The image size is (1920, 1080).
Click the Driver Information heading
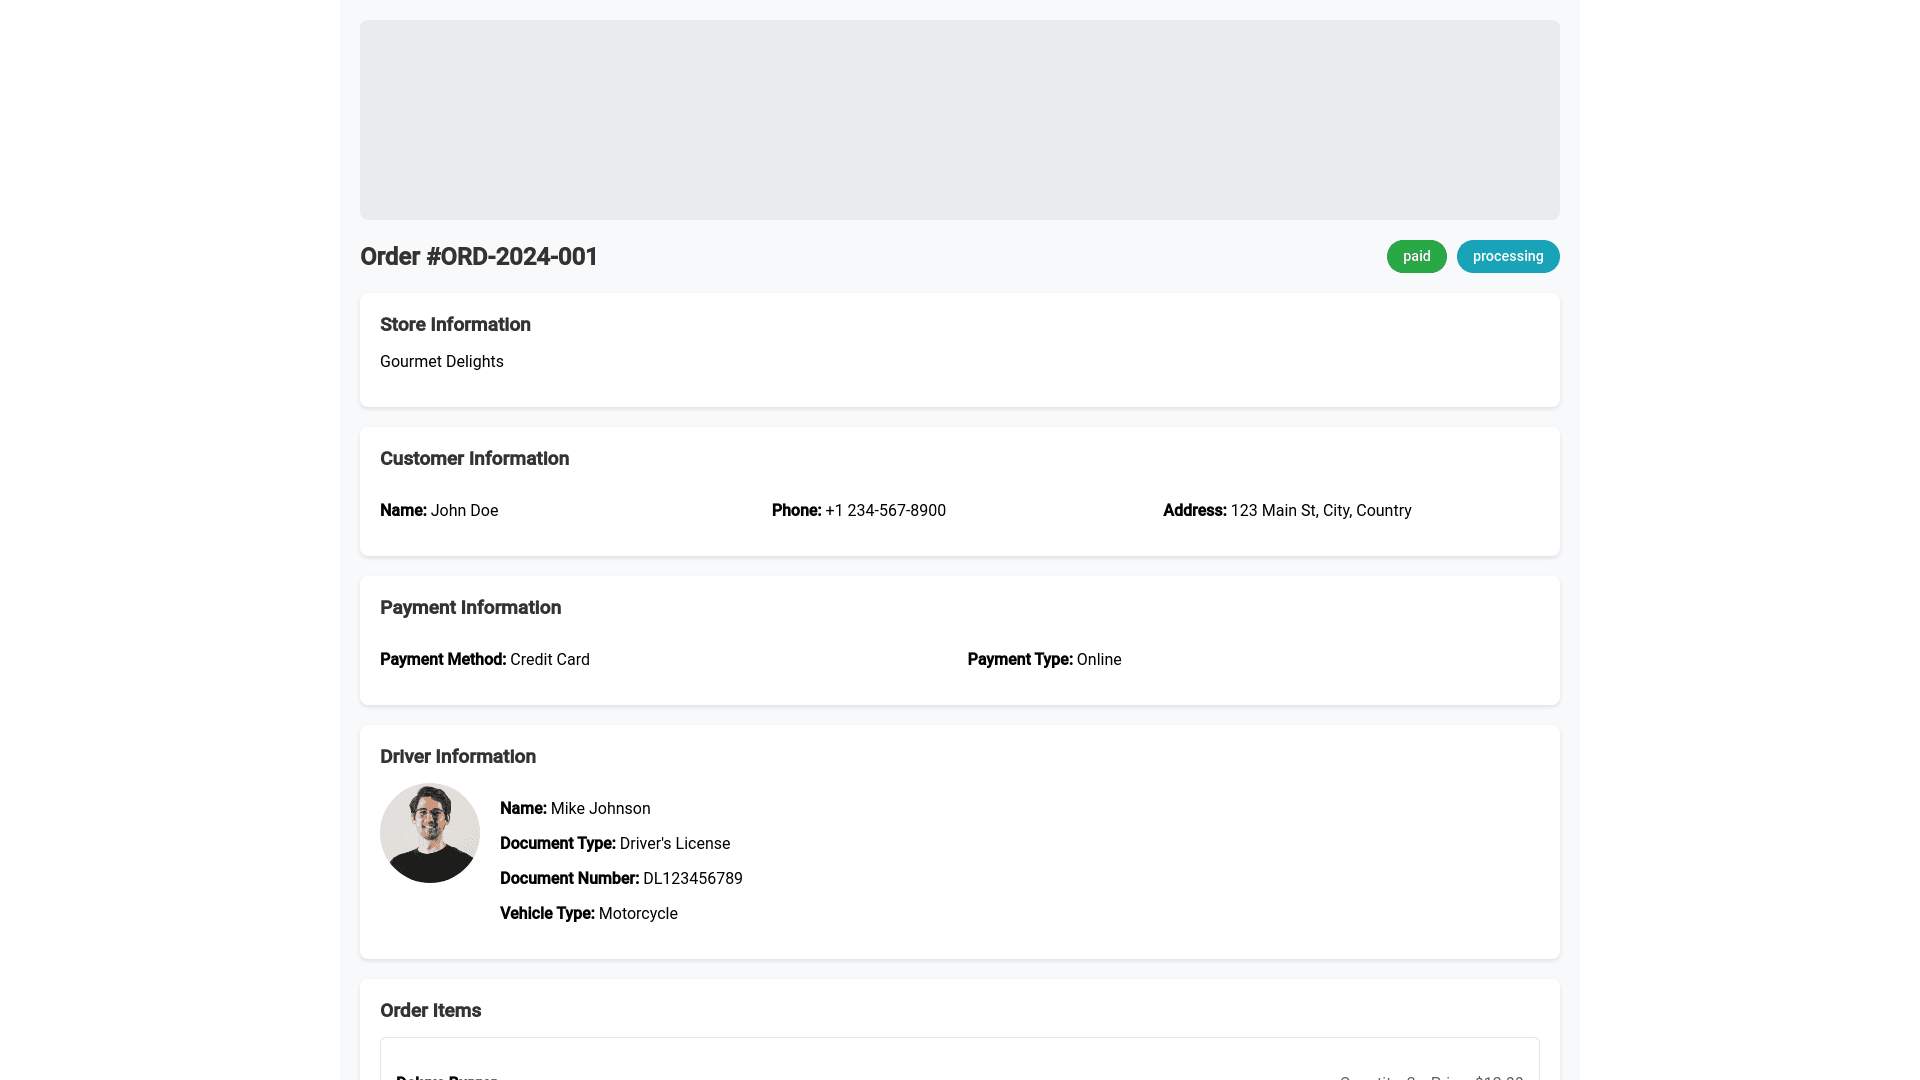point(457,757)
